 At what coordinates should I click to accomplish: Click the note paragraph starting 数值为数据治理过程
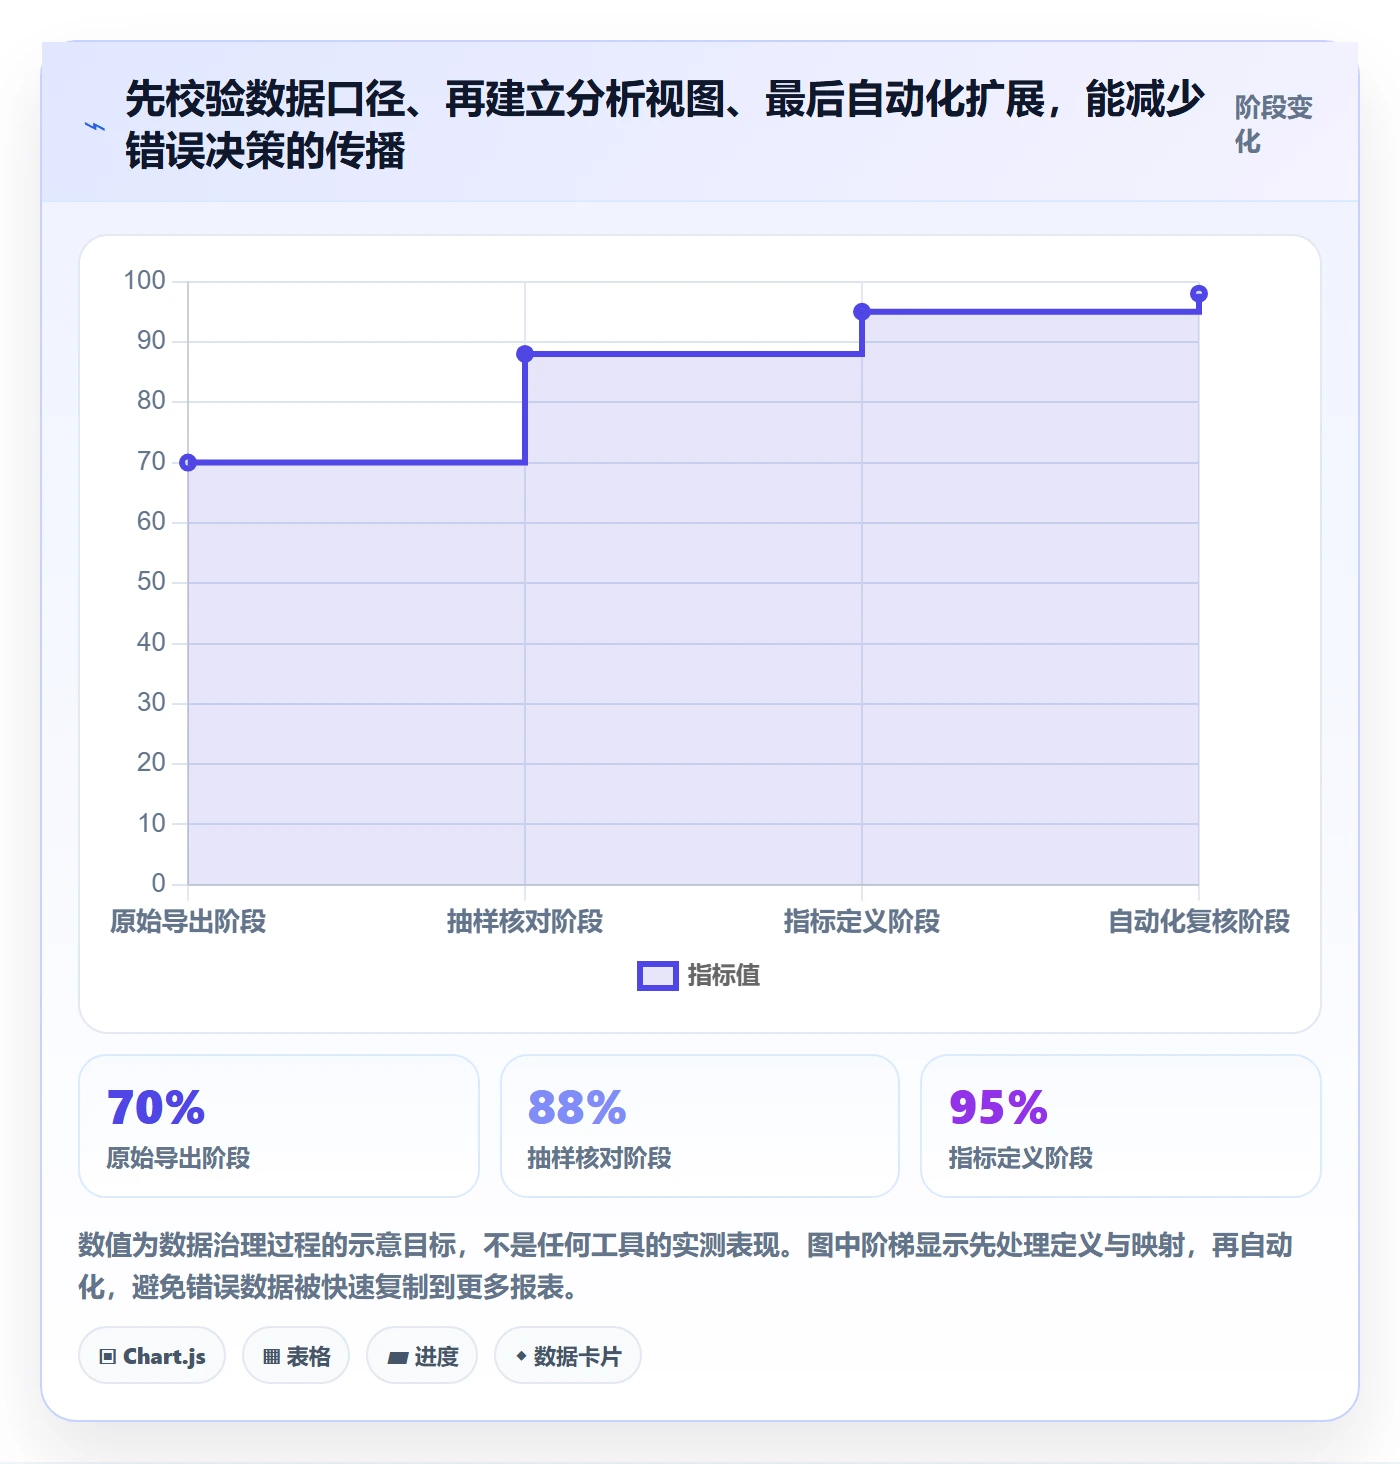[686, 1266]
